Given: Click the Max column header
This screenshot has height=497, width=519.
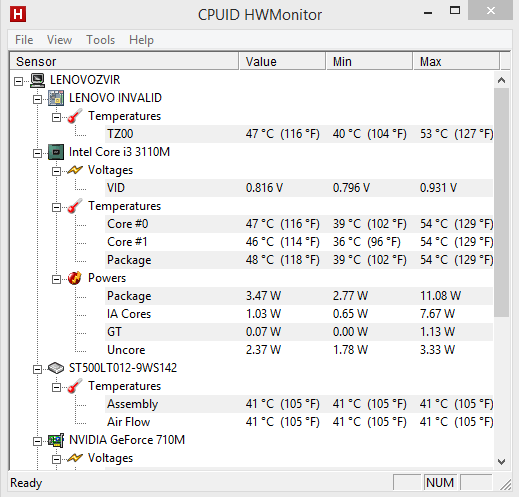Looking at the screenshot, I should pyautogui.click(x=456, y=61).
